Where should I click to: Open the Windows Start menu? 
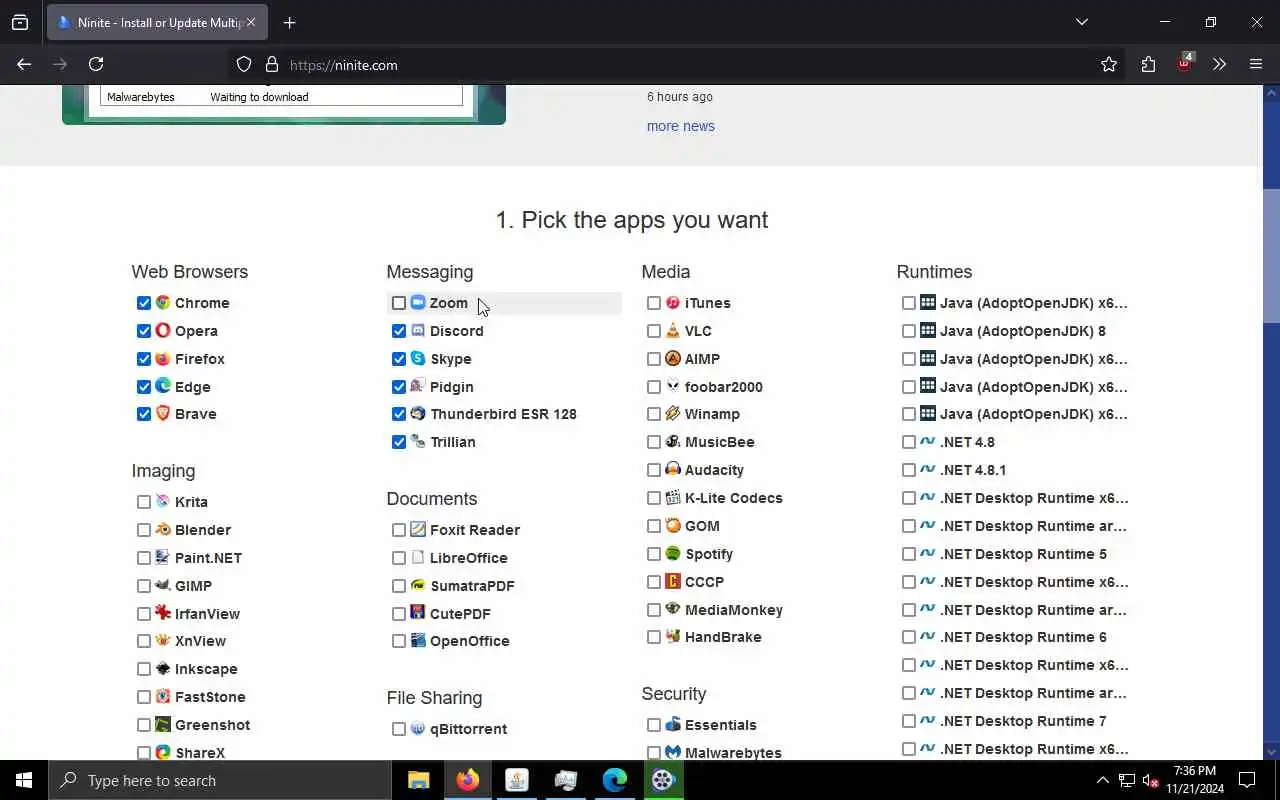24,780
